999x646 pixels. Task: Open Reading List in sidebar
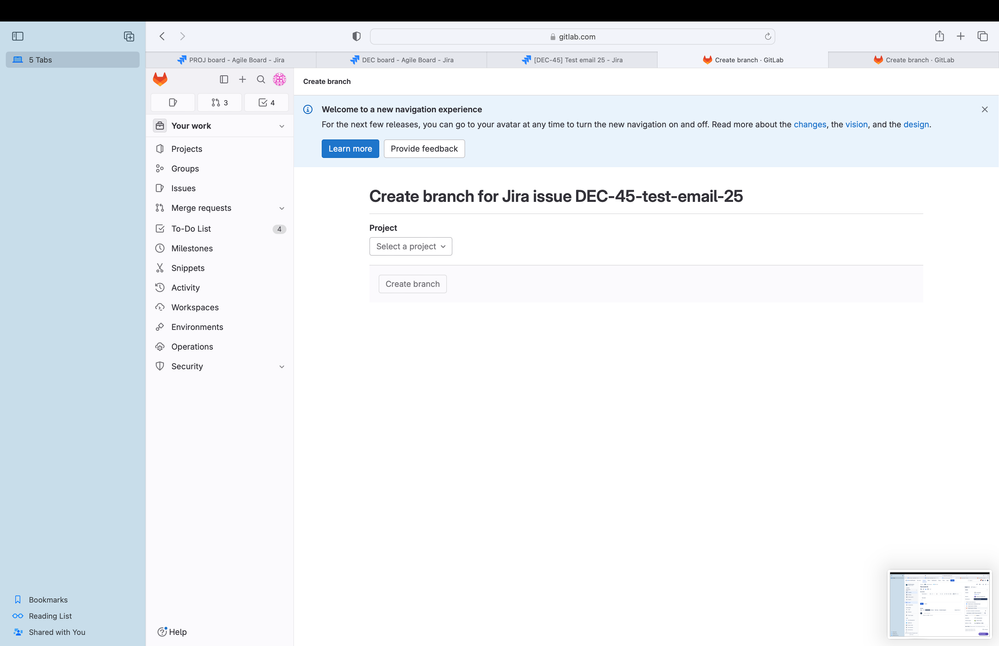[50, 616]
